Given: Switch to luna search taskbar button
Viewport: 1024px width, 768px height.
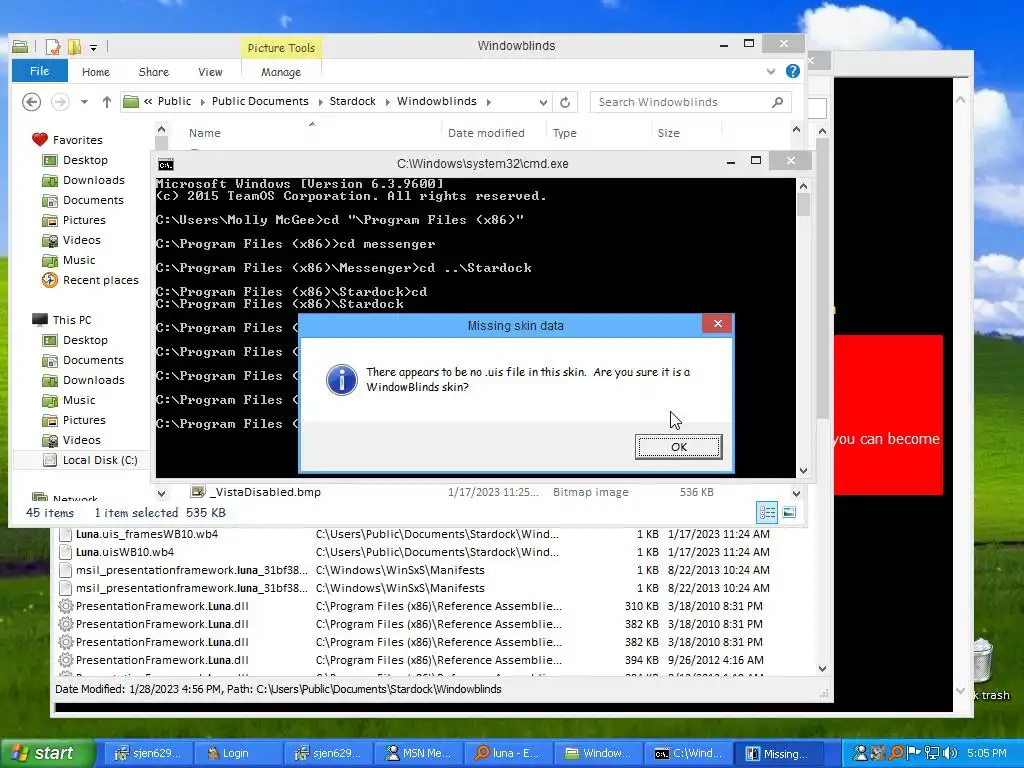Looking at the screenshot, I should [507, 754].
